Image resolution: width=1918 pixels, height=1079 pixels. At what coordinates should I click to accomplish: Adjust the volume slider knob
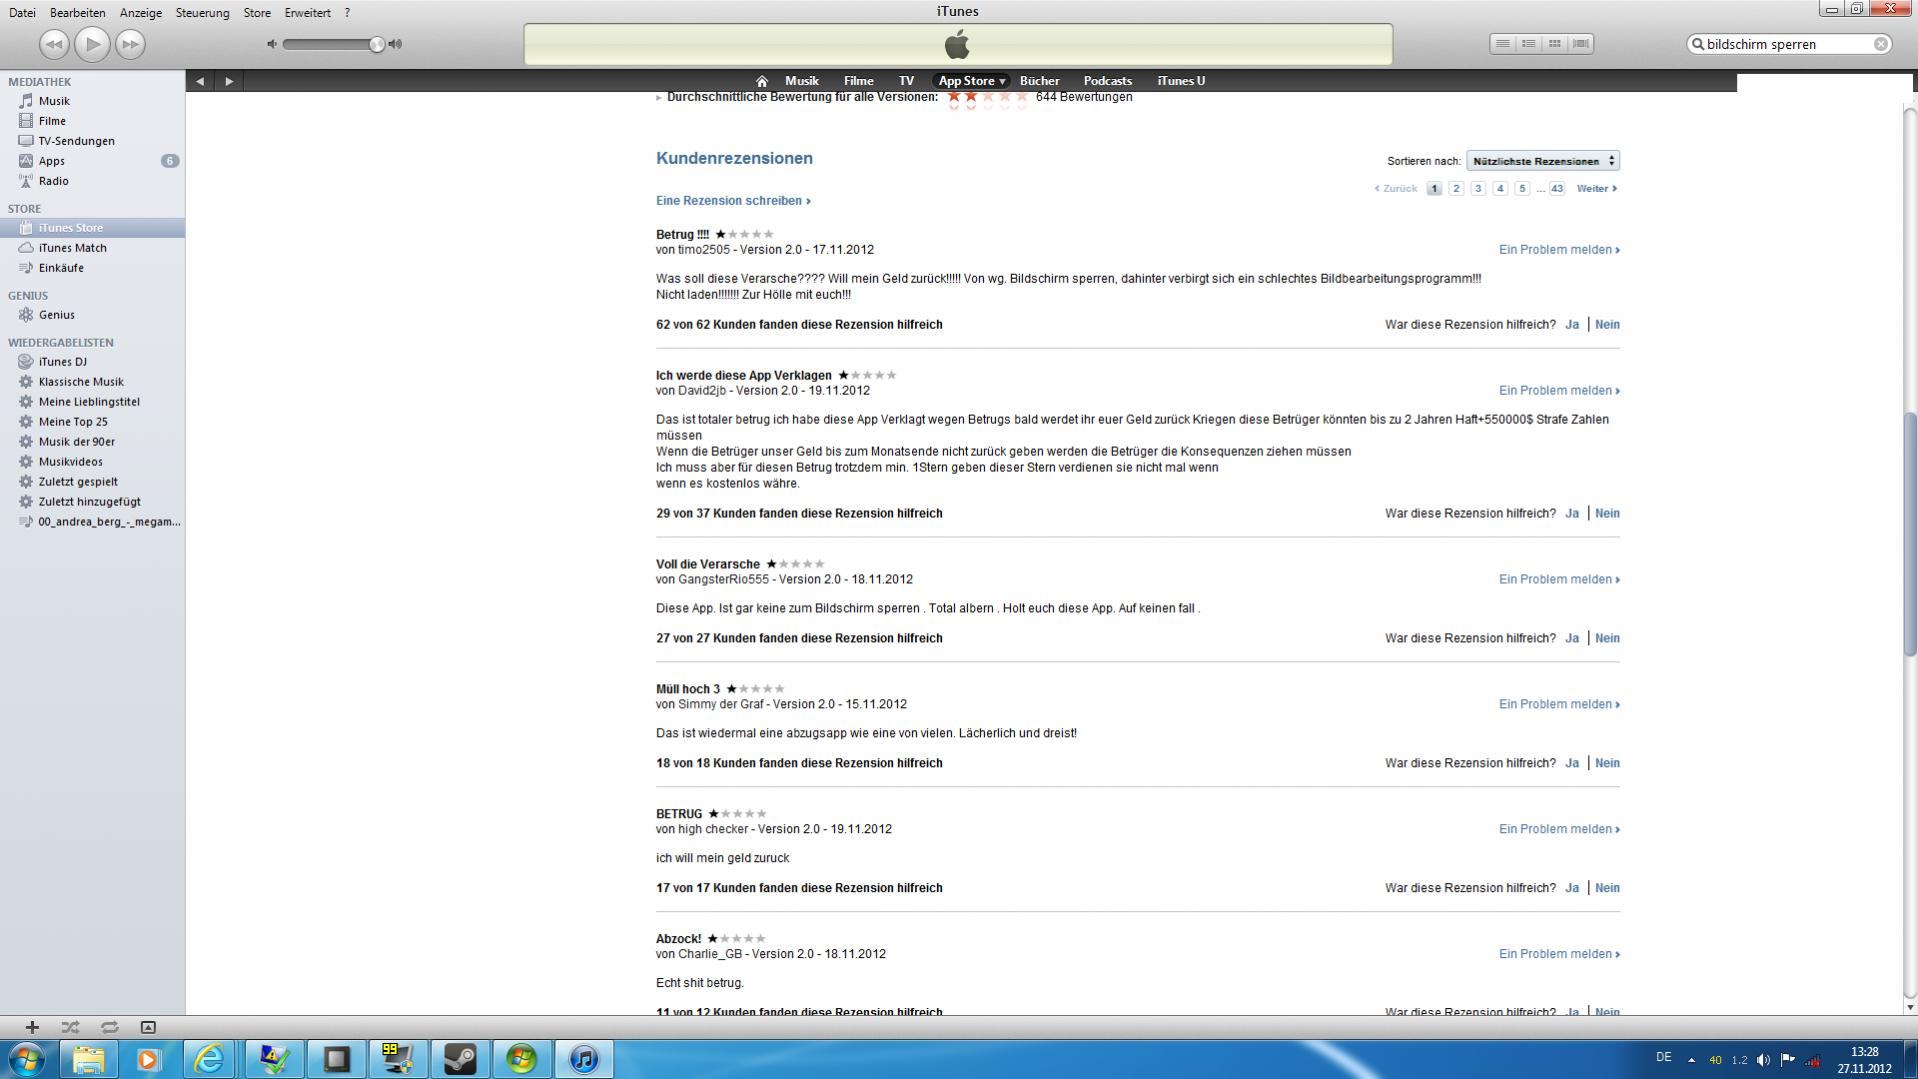(376, 44)
